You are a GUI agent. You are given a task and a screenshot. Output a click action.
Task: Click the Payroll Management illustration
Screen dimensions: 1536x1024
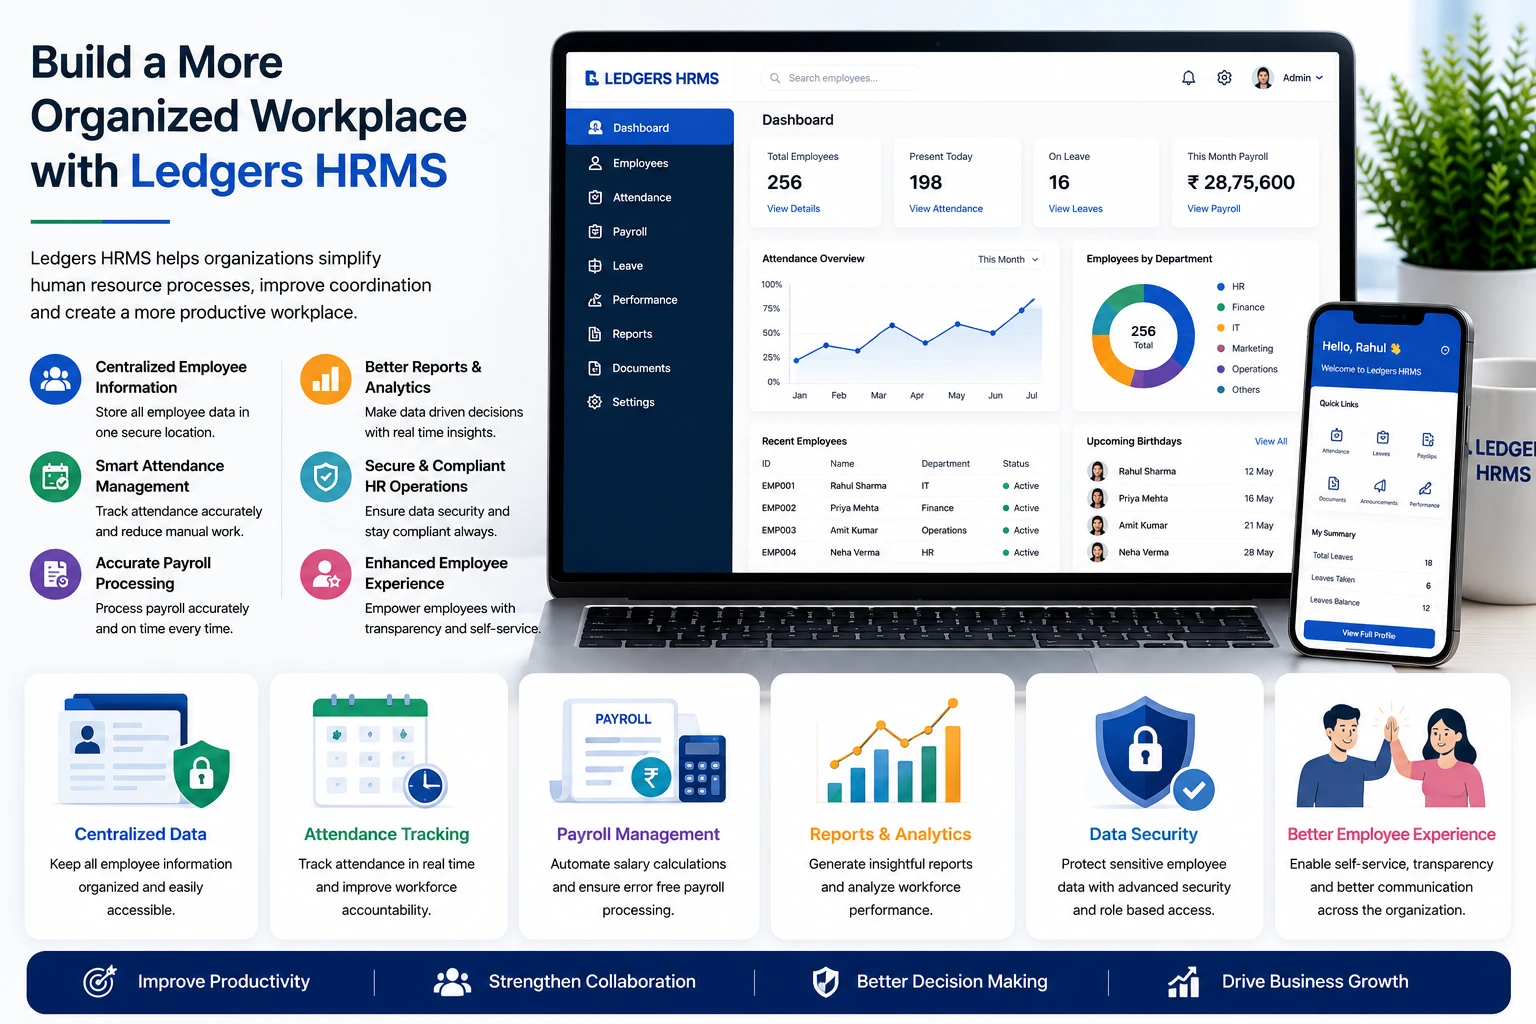pyautogui.click(x=638, y=752)
